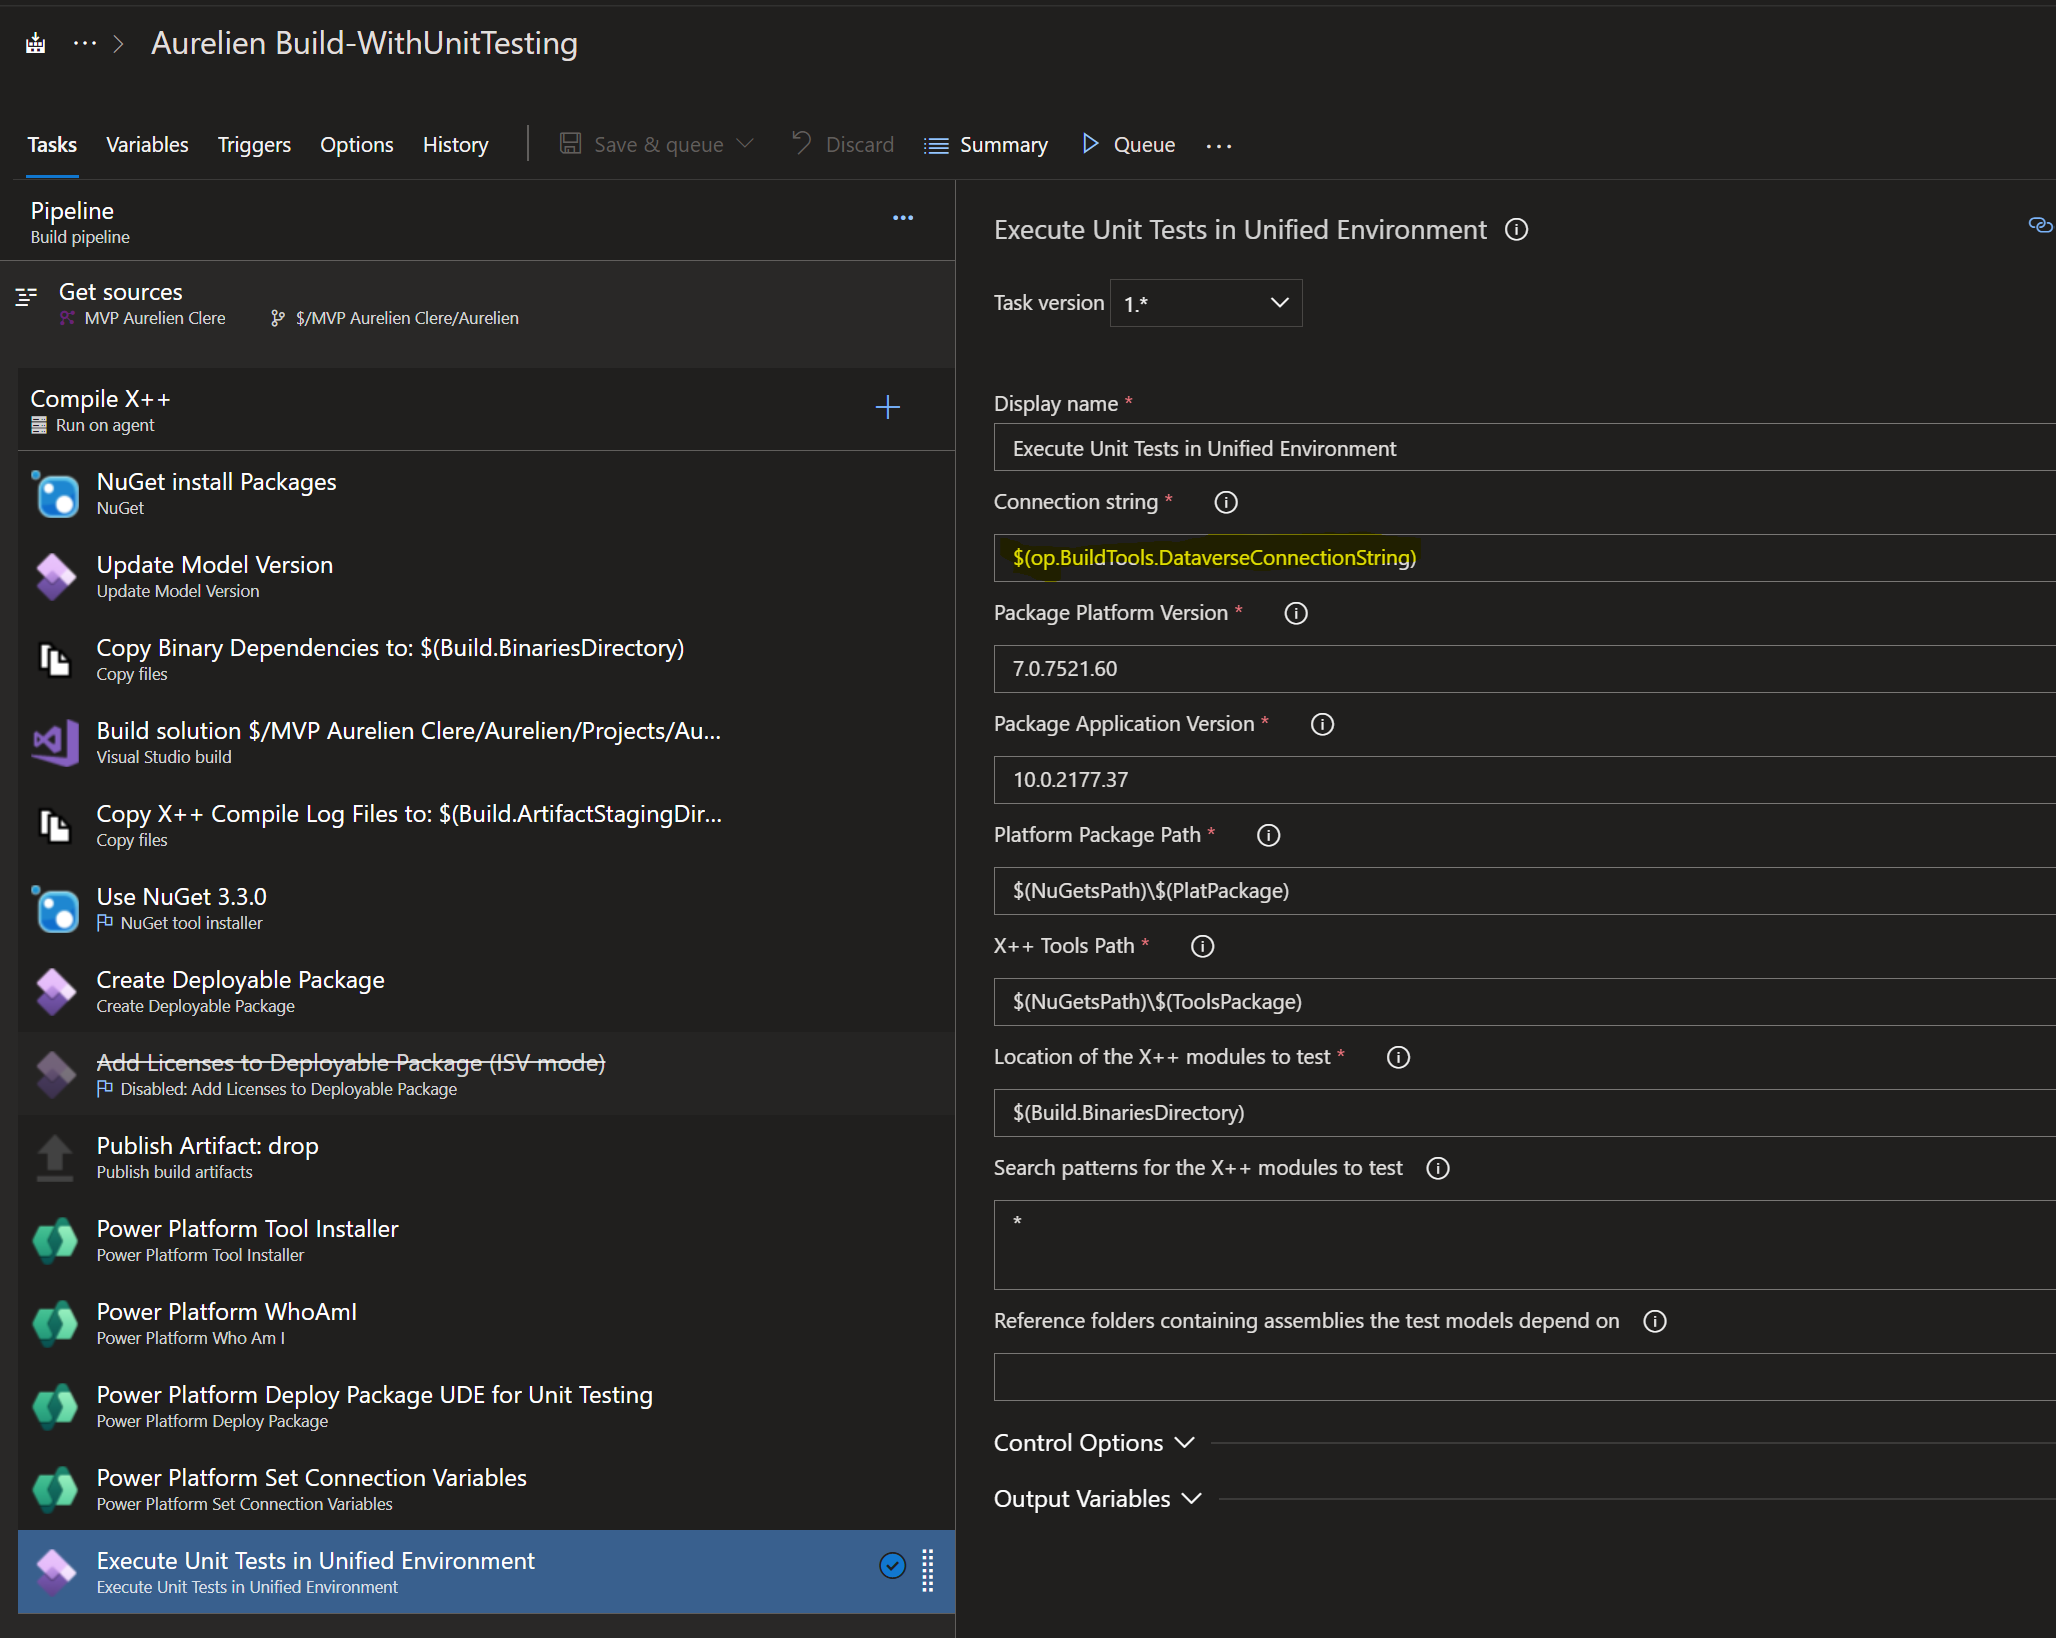Open the toolbar more actions ellipsis
The image size is (2056, 1638).
(x=1219, y=145)
